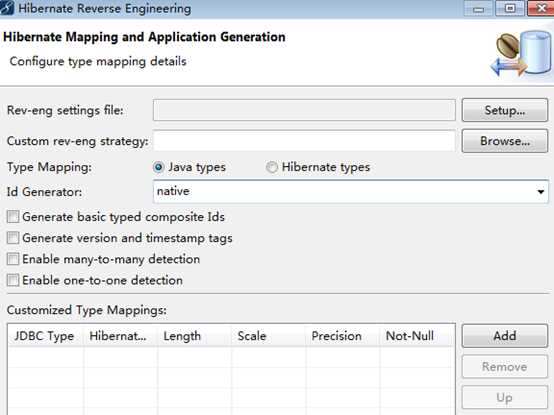
Task: Click the database wizard banner image
Action: pyautogui.click(x=521, y=54)
